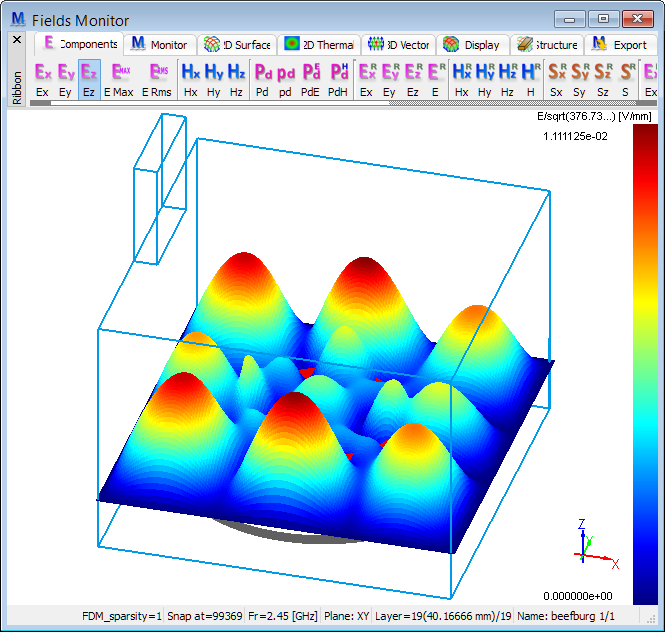Switch to the Monitor tab

(159, 45)
